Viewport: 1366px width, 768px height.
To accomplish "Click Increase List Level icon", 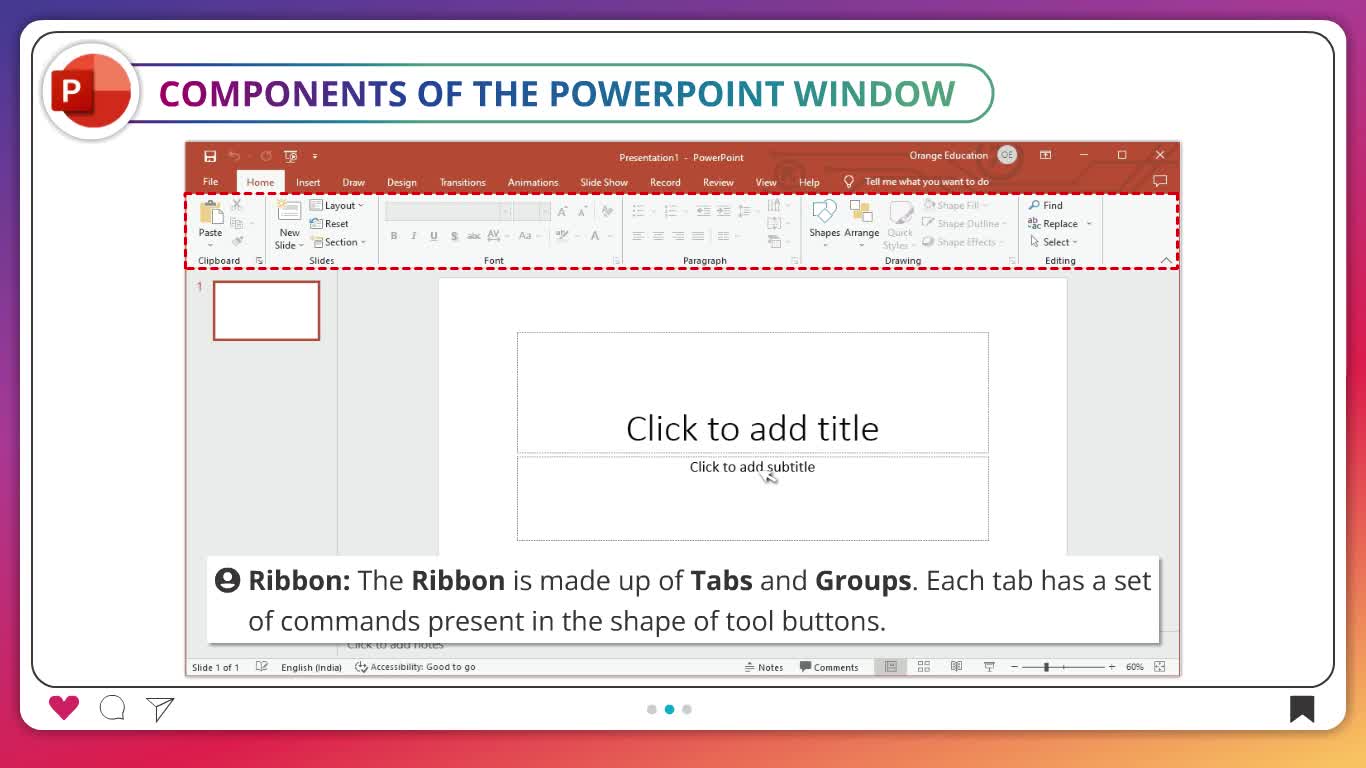I will click(723, 211).
